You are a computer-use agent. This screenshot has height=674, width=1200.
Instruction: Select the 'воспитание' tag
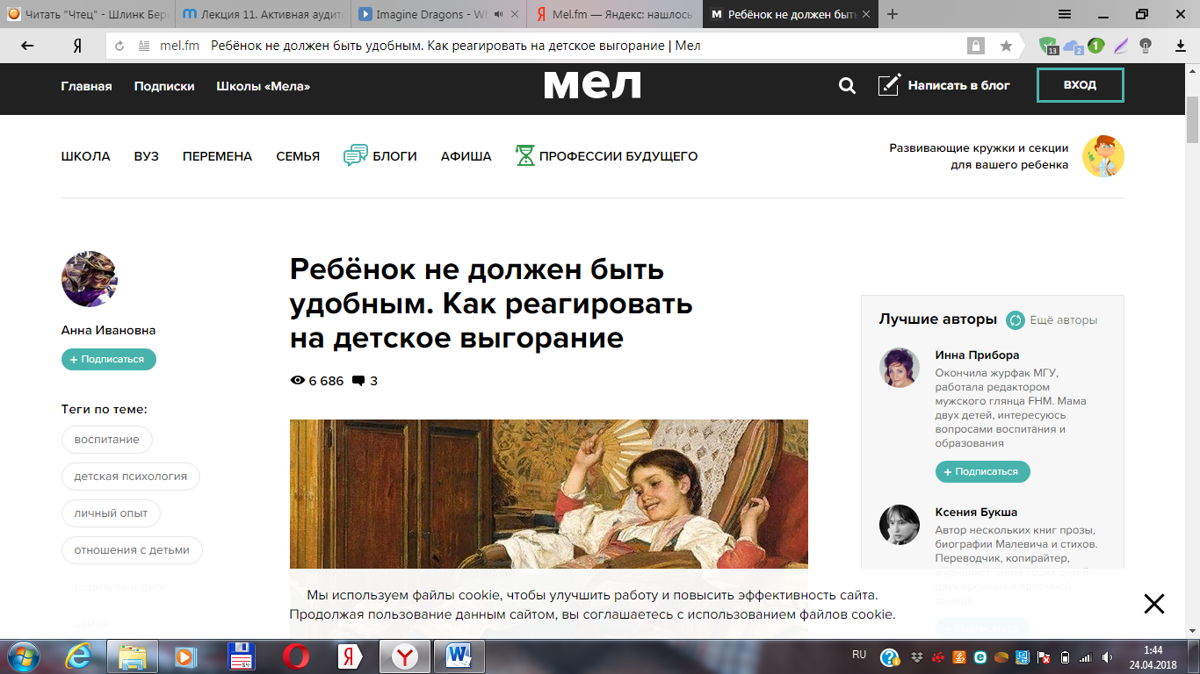pyautogui.click(x=107, y=440)
